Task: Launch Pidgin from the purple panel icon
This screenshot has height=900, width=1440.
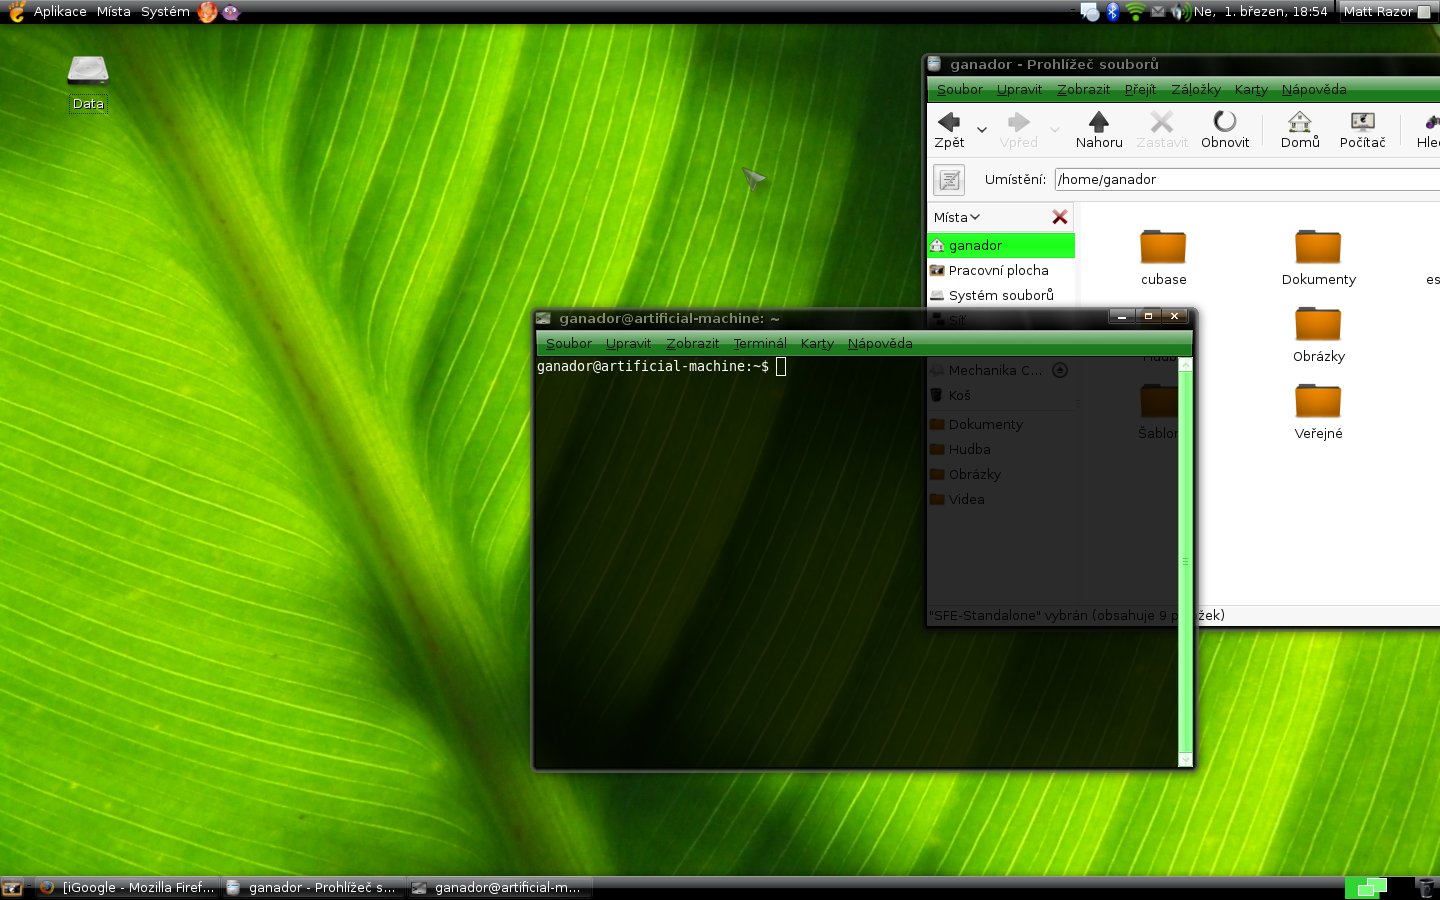Action: click(x=231, y=12)
